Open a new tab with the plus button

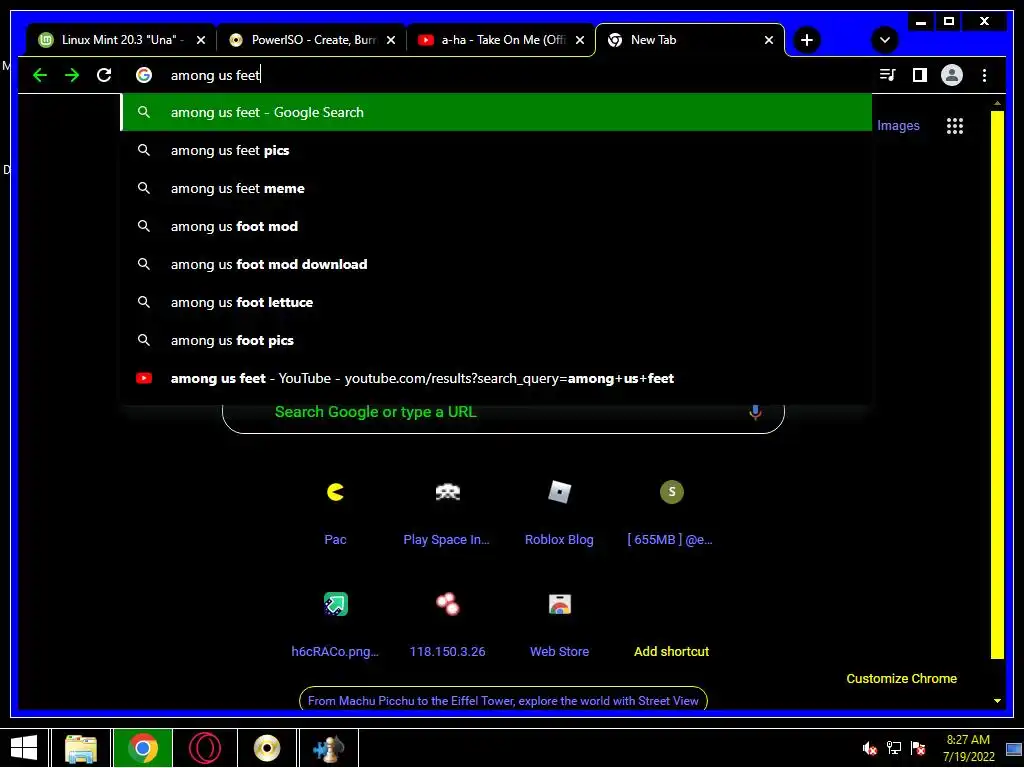pyautogui.click(x=807, y=40)
